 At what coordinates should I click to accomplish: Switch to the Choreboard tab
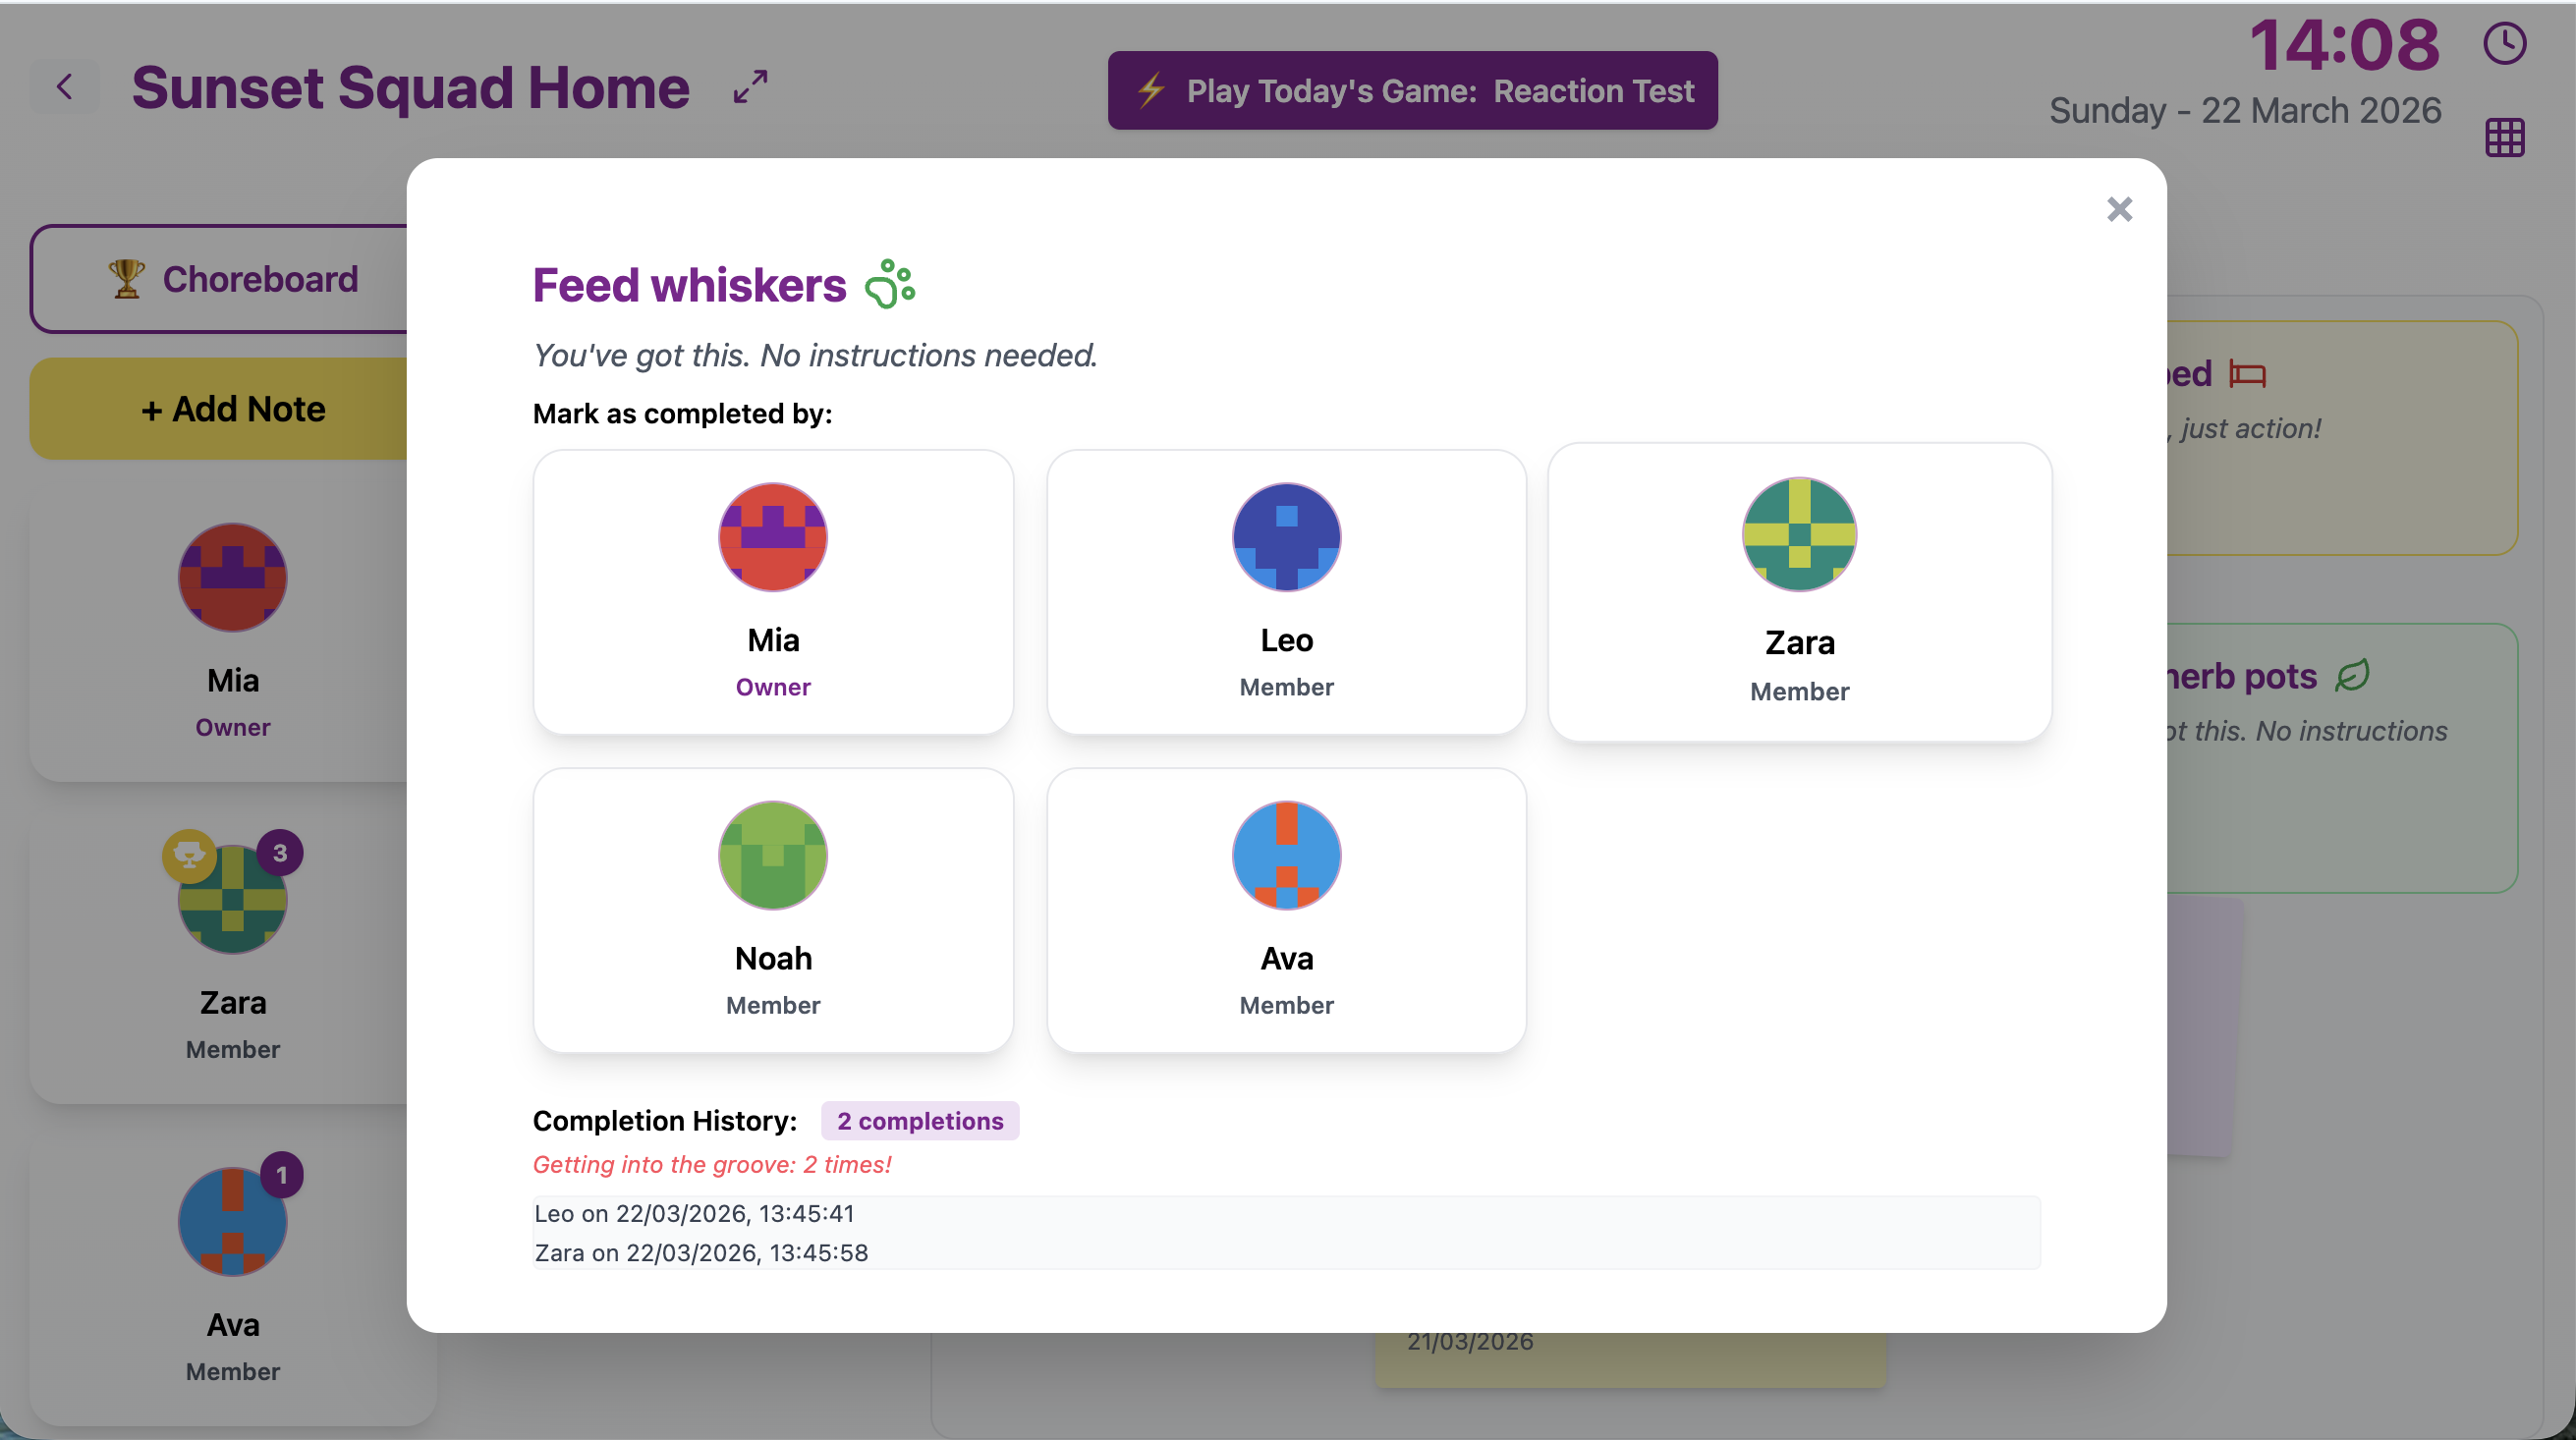pyautogui.click(x=258, y=278)
